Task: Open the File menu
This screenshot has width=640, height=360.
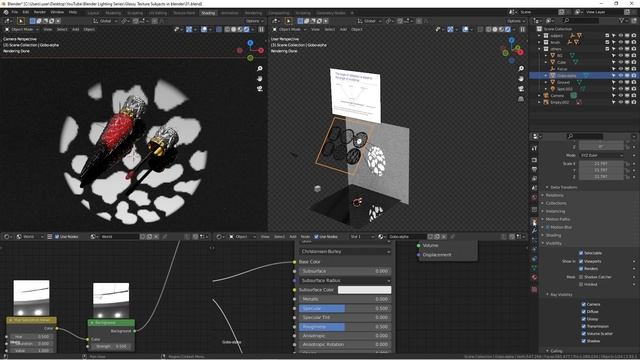Action: 15,12
